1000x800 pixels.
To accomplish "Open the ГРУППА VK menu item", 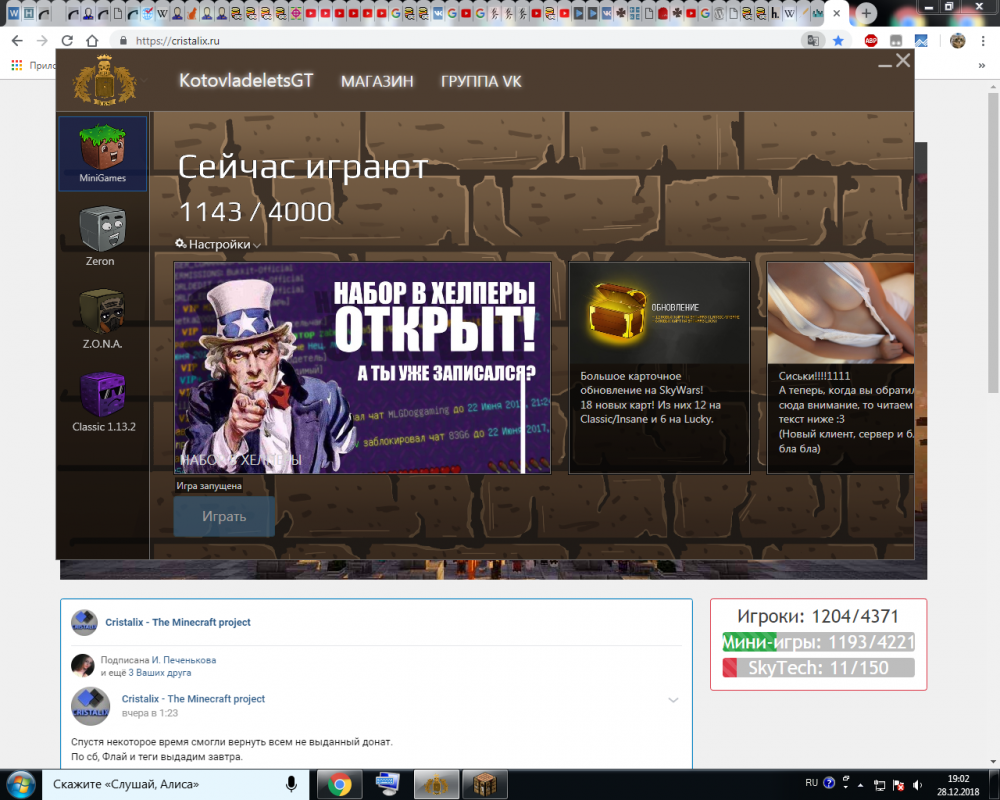I will click(x=481, y=81).
